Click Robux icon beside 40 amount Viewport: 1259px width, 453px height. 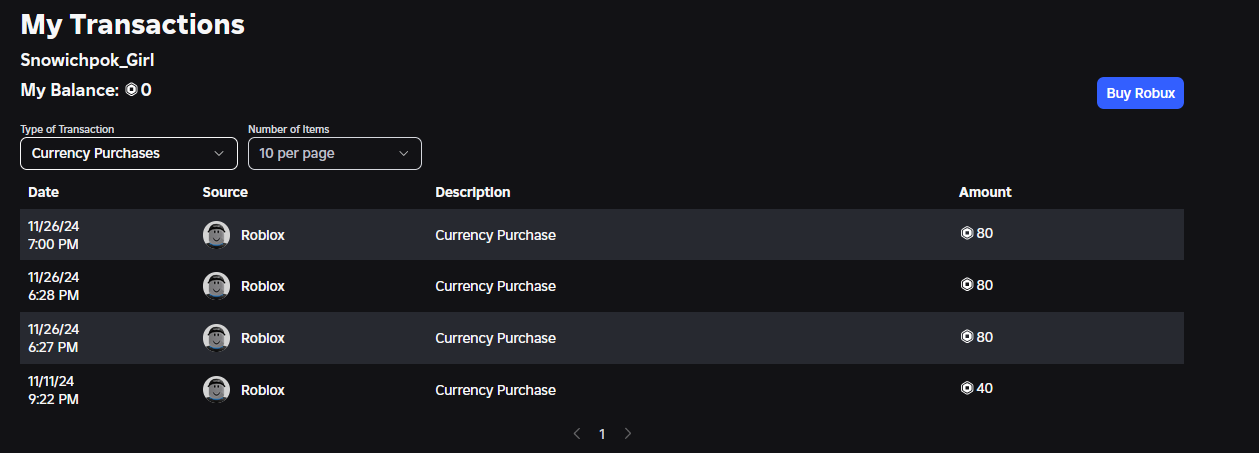pyautogui.click(x=967, y=388)
